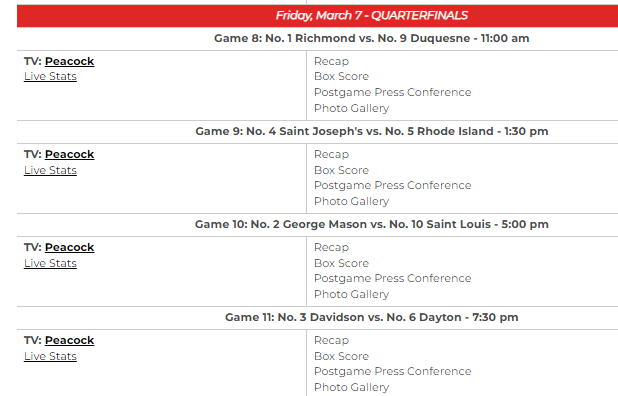Open Photo Gallery for Game 11

(352, 387)
